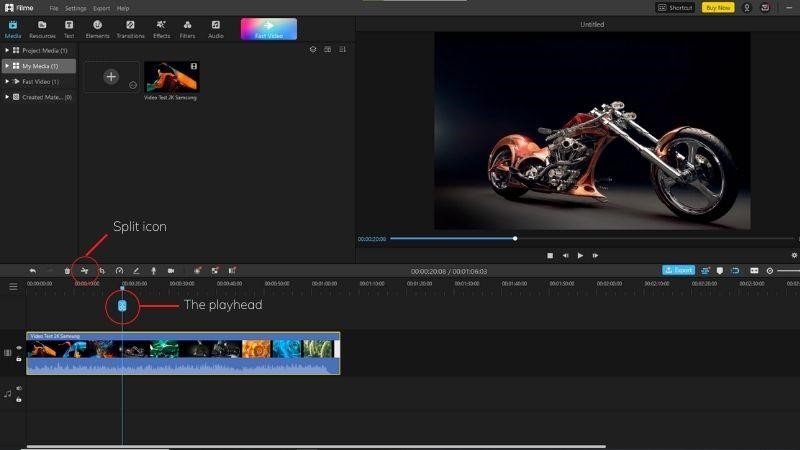800x450 pixels.
Task: Click the Shortcut button
Action: [x=675, y=8]
